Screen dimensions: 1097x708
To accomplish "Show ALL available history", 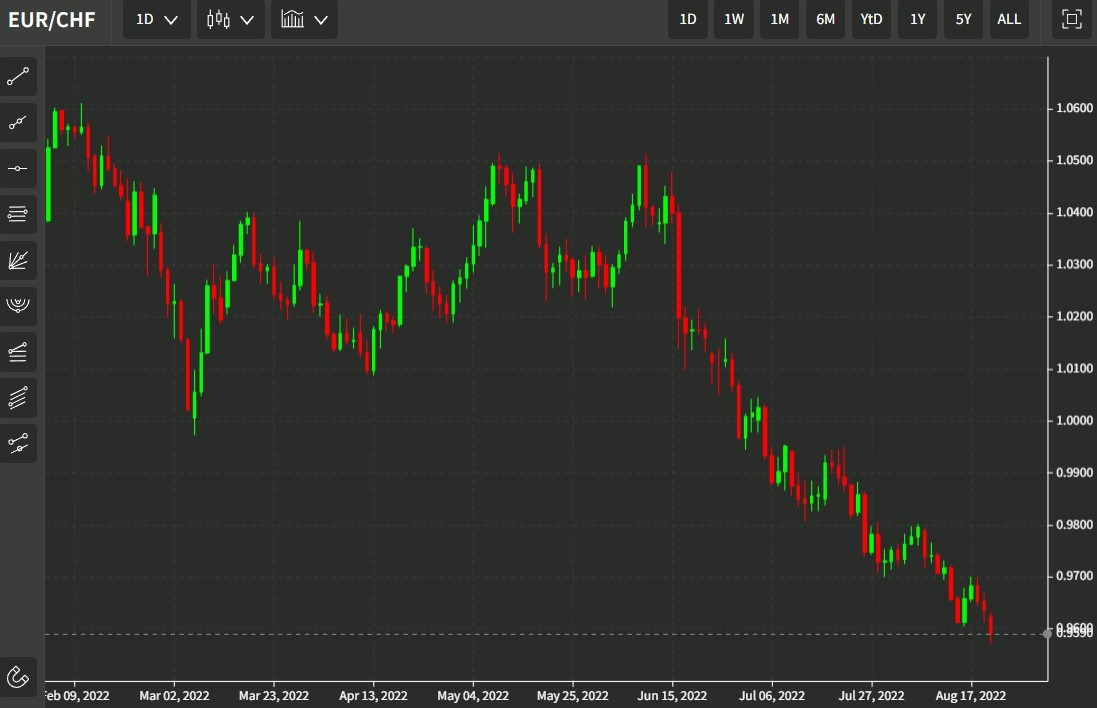I will 1009,19.
